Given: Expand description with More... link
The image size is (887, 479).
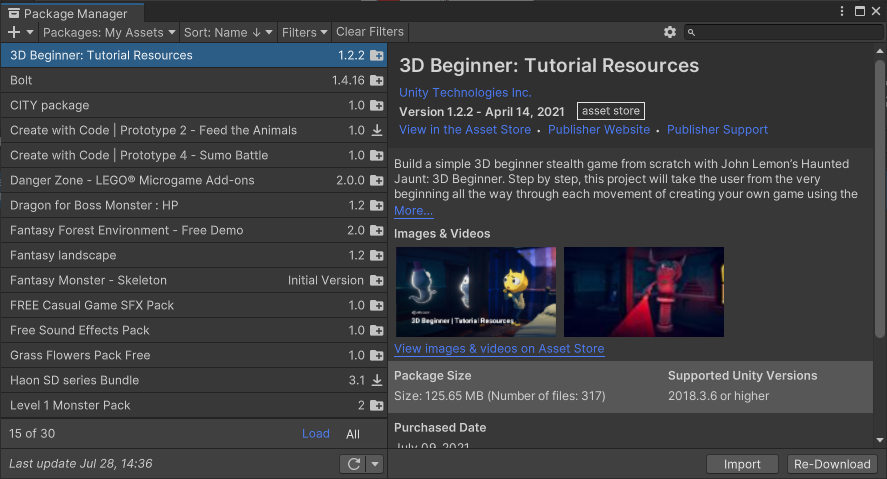Looking at the screenshot, I should coord(414,211).
